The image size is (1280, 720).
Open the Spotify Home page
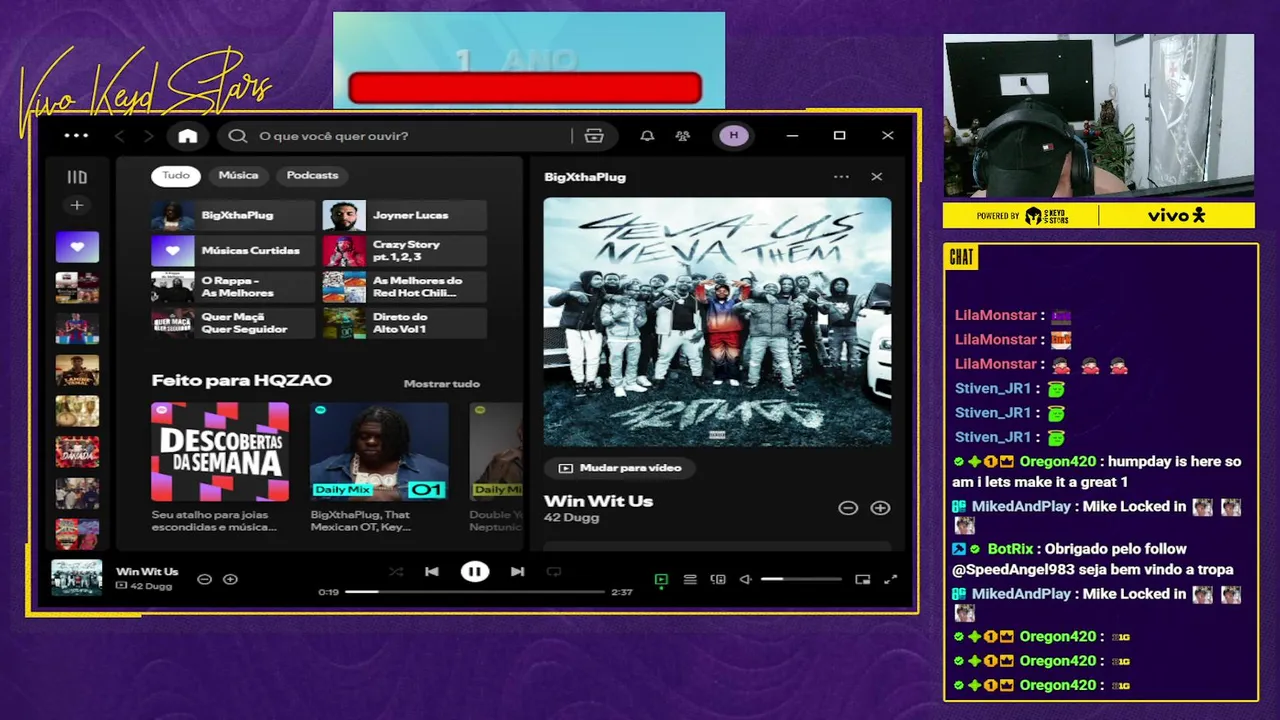coord(188,136)
